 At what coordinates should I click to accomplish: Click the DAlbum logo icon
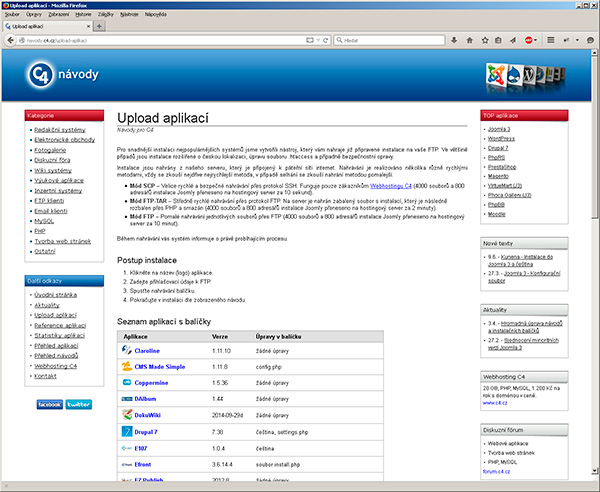click(x=127, y=399)
